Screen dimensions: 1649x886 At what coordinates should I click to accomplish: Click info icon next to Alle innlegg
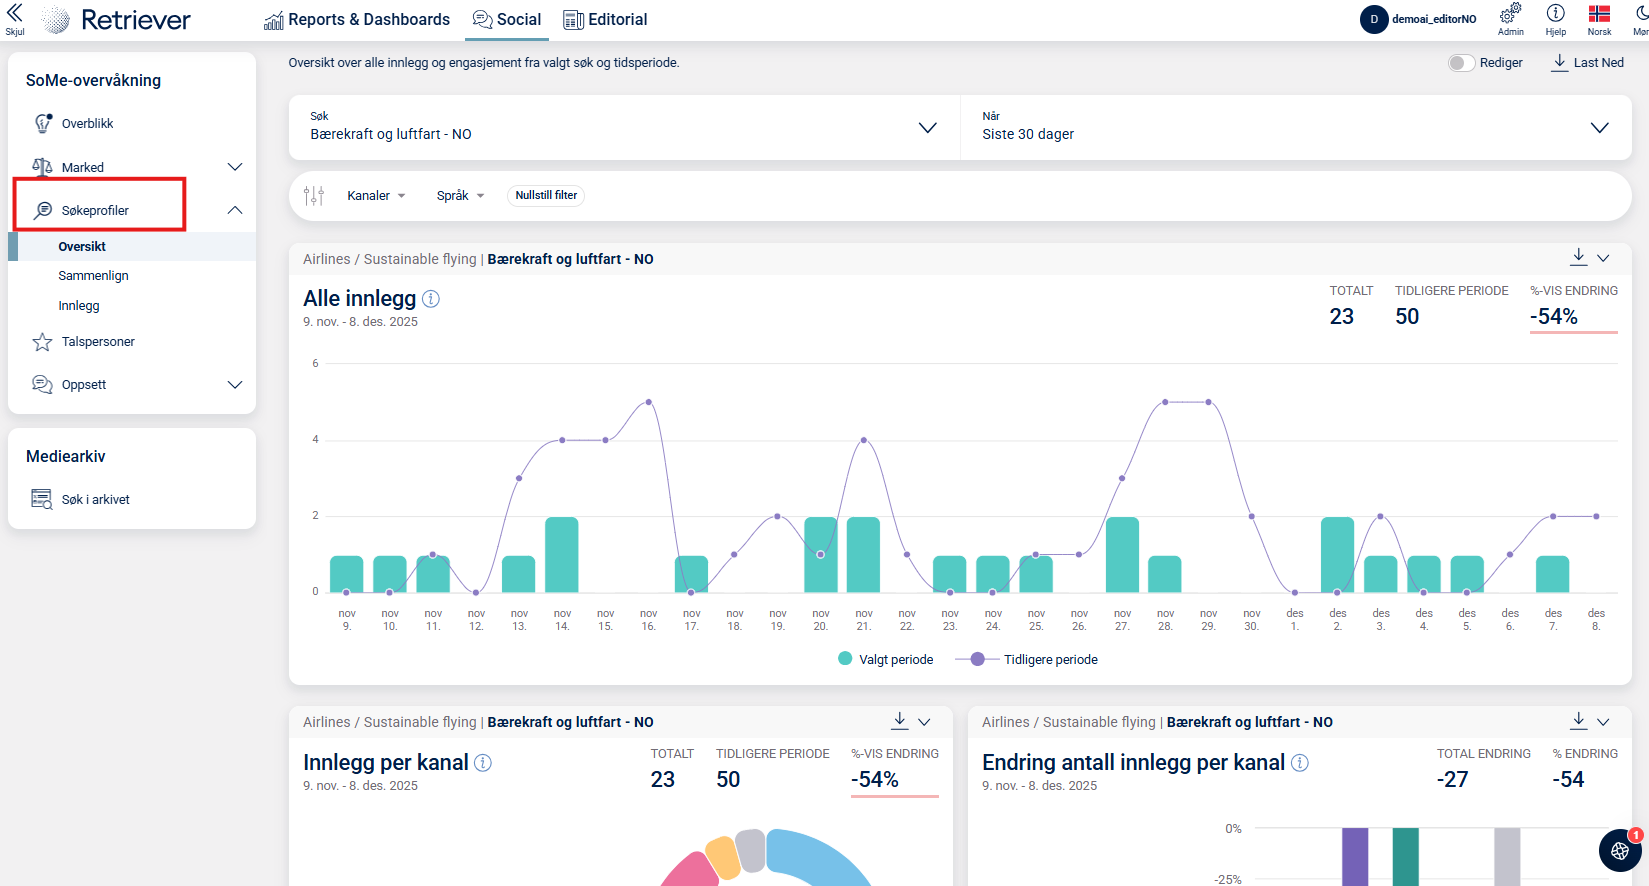[x=431, y=299]
